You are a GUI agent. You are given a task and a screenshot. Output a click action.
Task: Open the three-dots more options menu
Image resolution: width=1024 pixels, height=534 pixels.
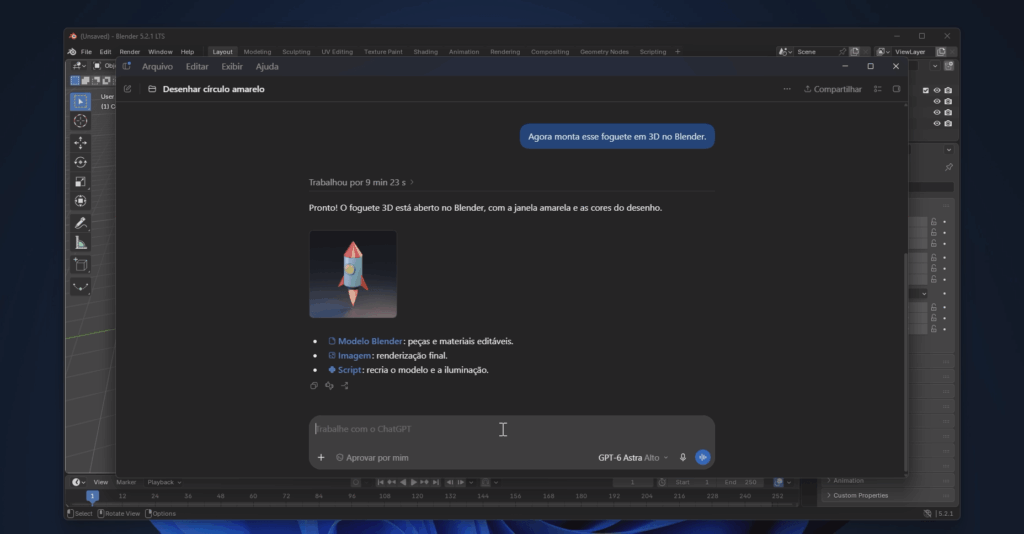787,89
